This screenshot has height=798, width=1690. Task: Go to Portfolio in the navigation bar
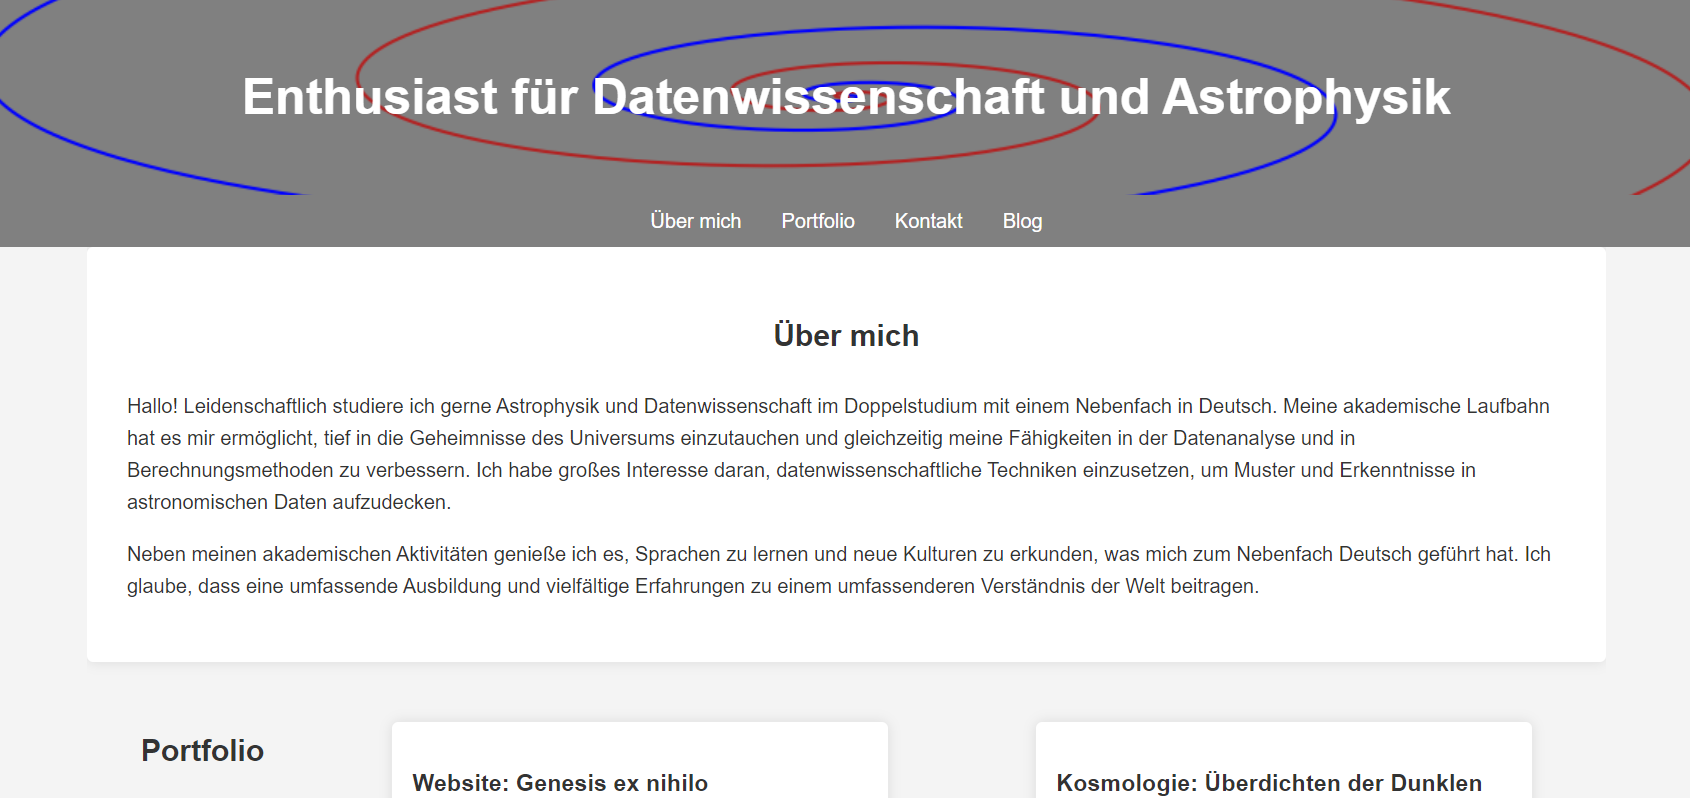tap(817, 221)
